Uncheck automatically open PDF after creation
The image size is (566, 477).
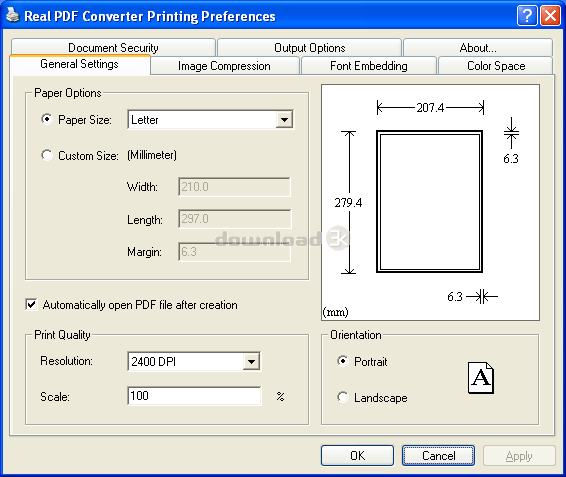tap(31, 304)
